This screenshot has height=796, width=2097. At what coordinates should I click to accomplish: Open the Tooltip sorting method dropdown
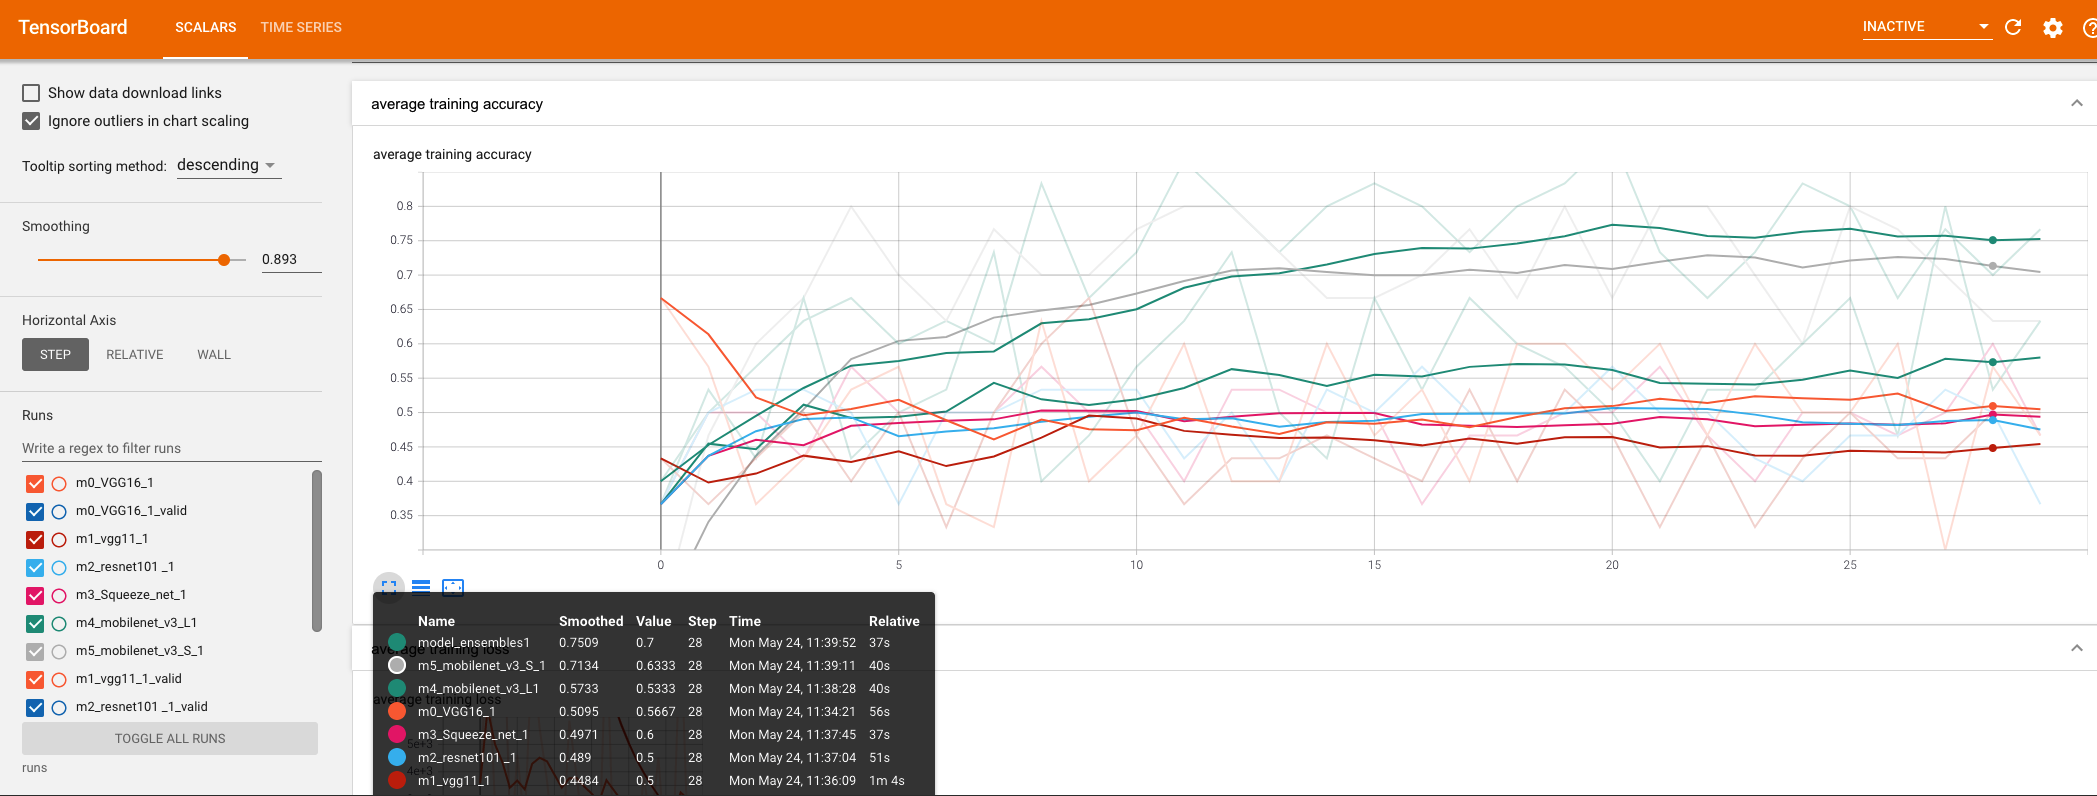[x=228, y=165]
